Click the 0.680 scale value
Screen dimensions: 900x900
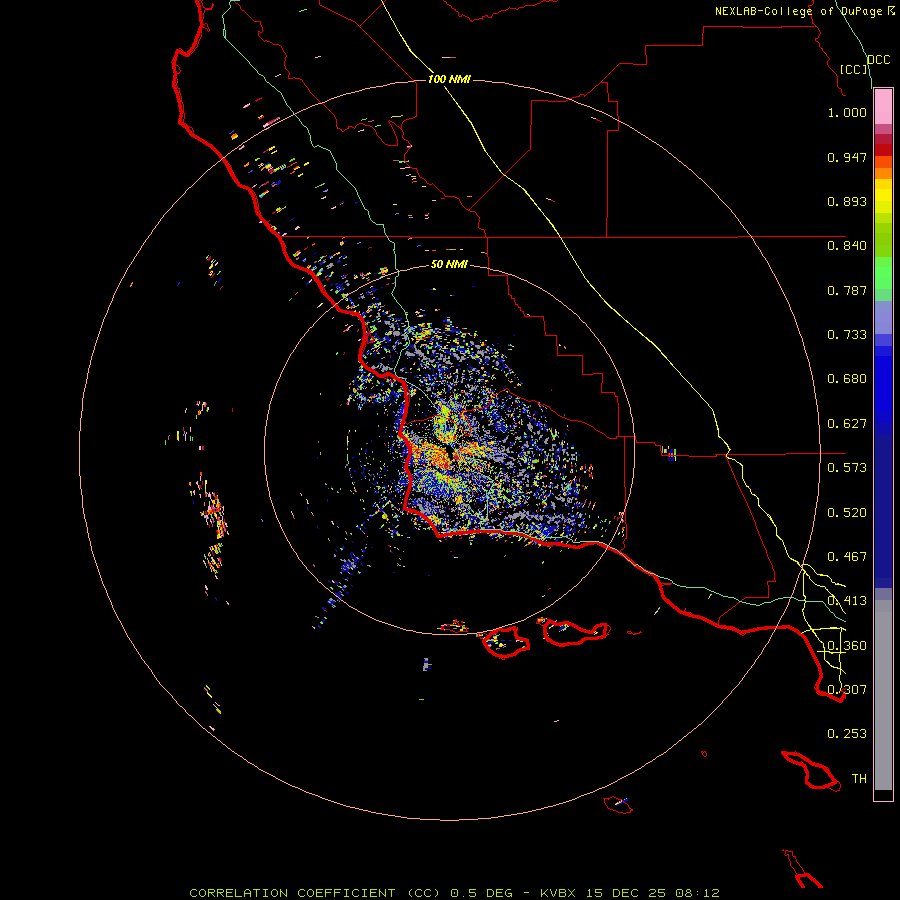click(847, 379)
